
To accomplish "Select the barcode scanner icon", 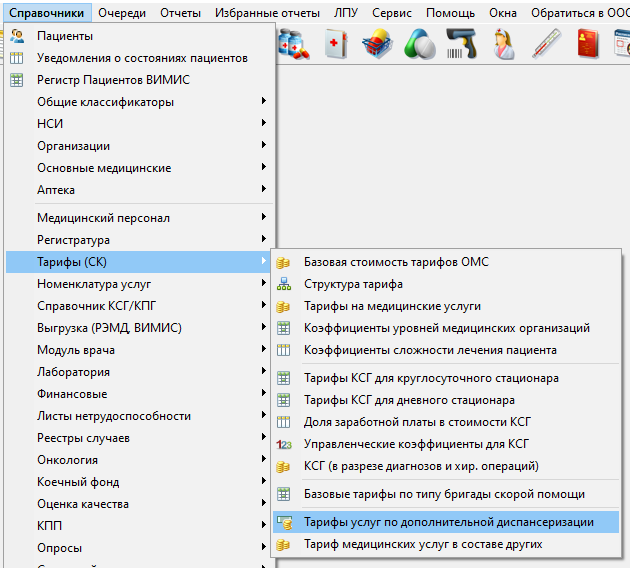I will coord(461,43).
